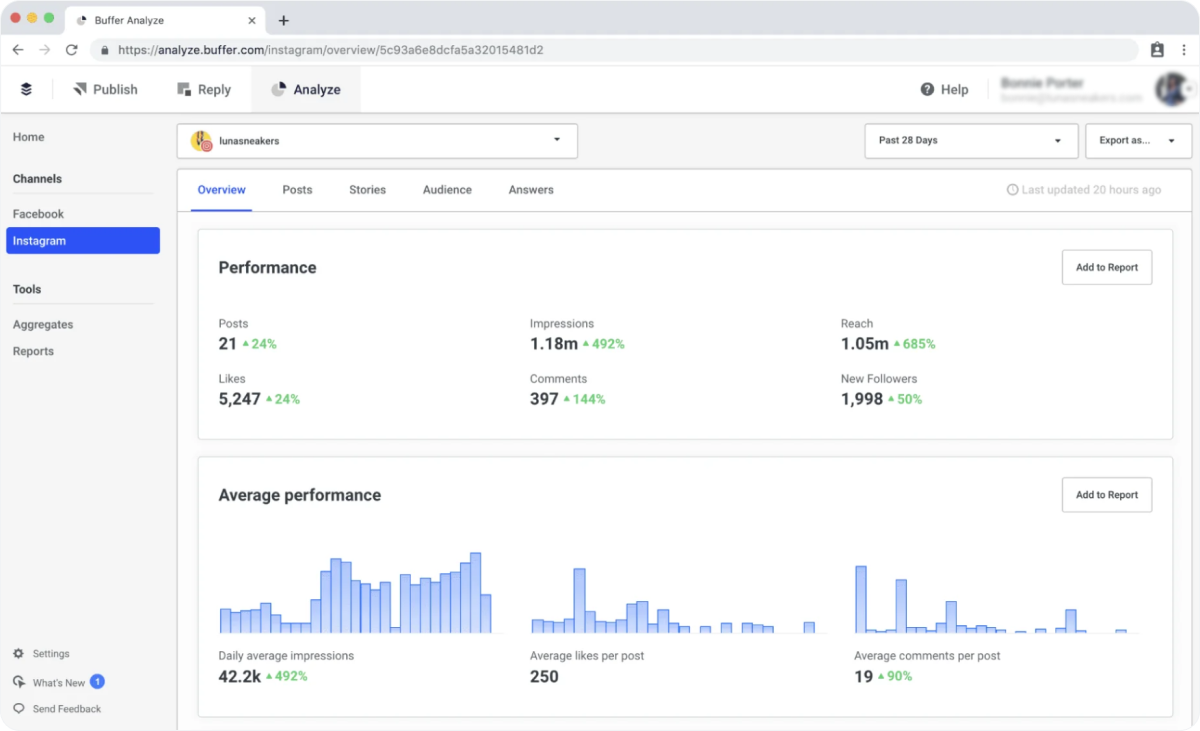This screenshot has width=1200, height=731.
Task: Click the browser address bar URL
Action: click(x=331, y=49)
